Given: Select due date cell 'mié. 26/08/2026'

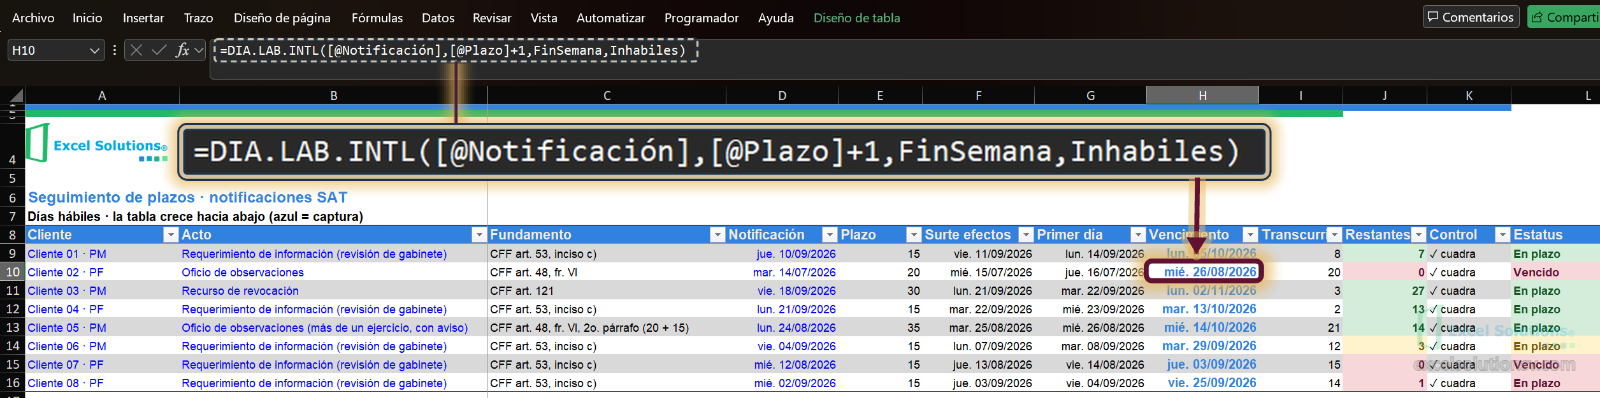Looking at the screenshot, I should coord(1204,272).
